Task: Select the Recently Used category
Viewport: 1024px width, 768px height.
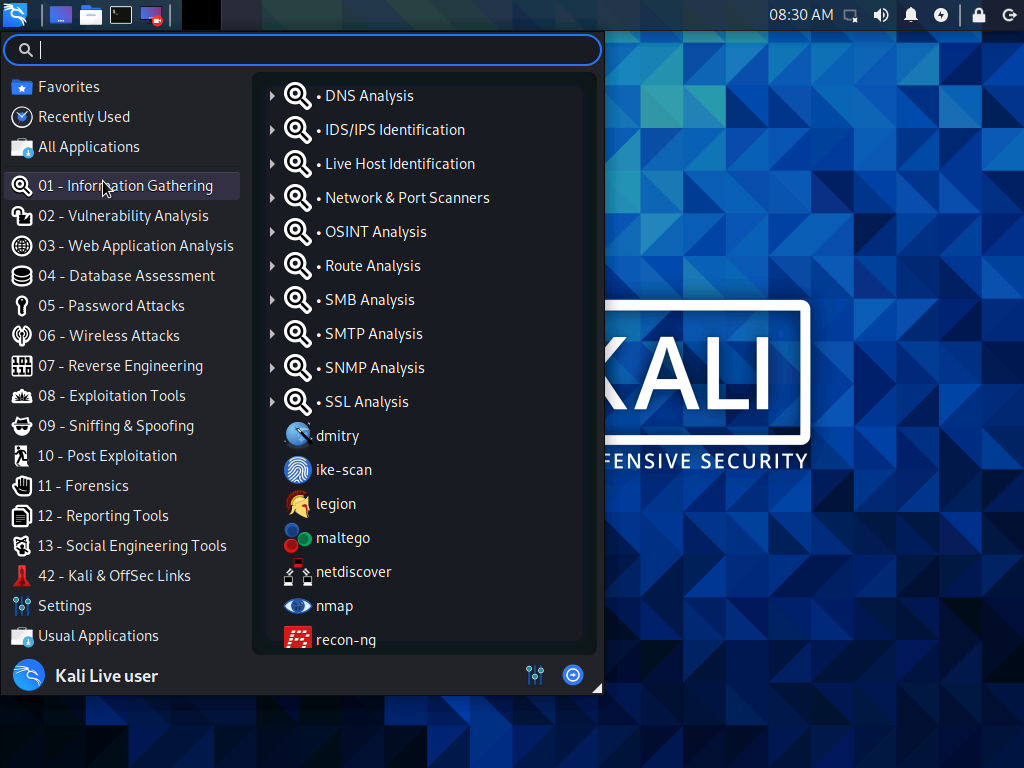Action: 122,117
